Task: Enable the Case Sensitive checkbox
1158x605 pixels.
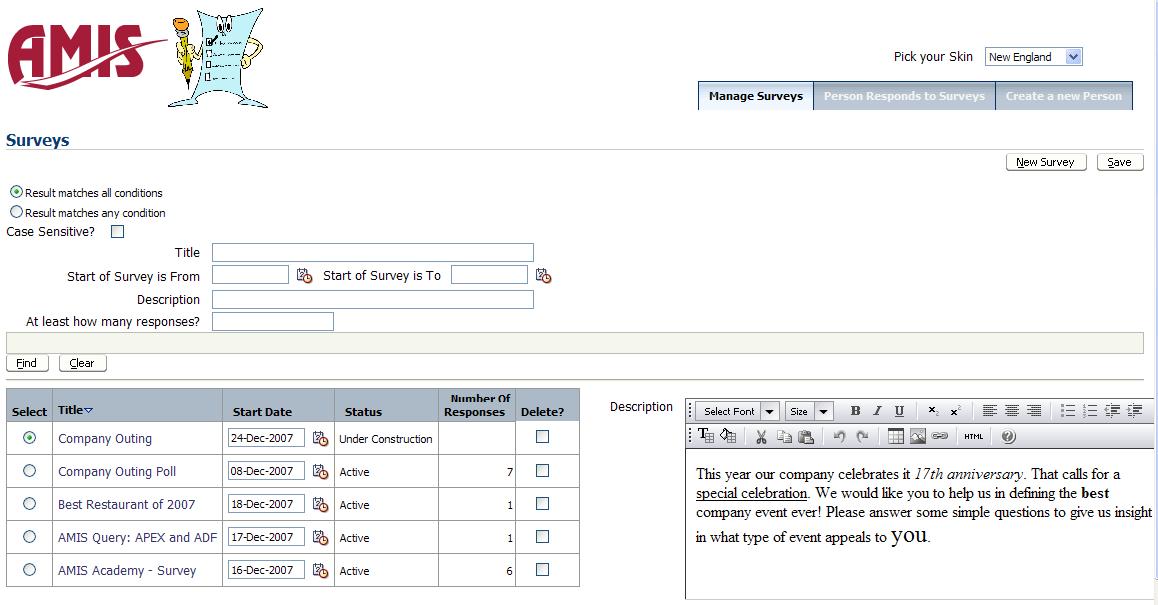Action: (x=118, y=232)
